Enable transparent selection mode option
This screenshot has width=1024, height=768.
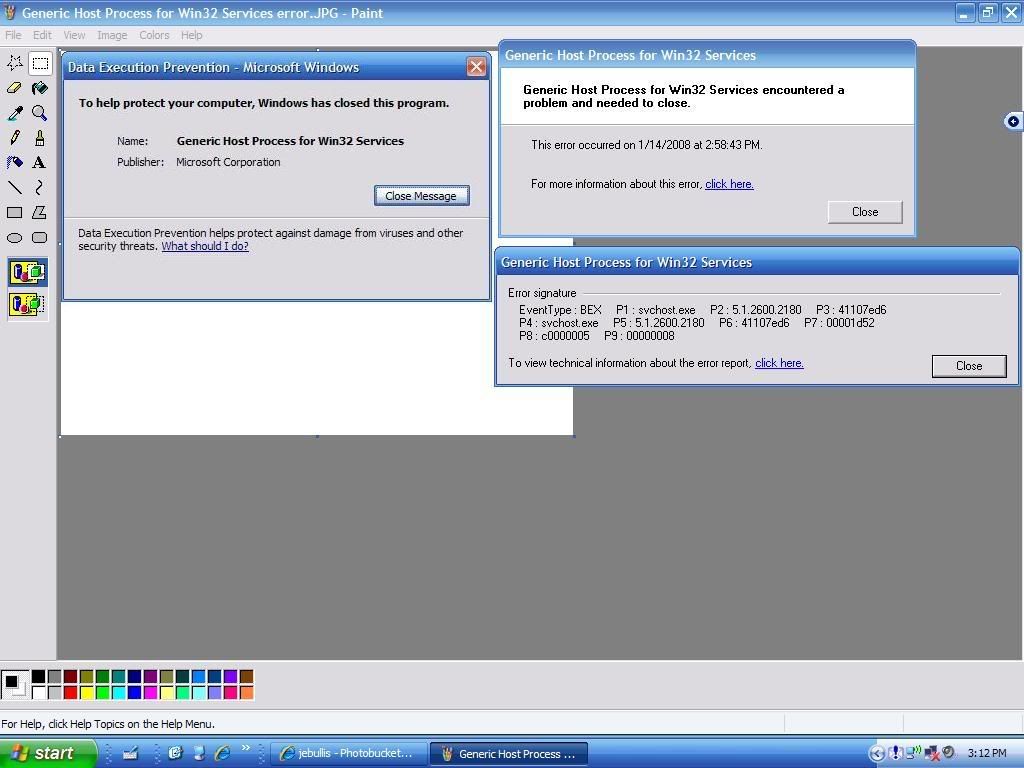[27, 304]
